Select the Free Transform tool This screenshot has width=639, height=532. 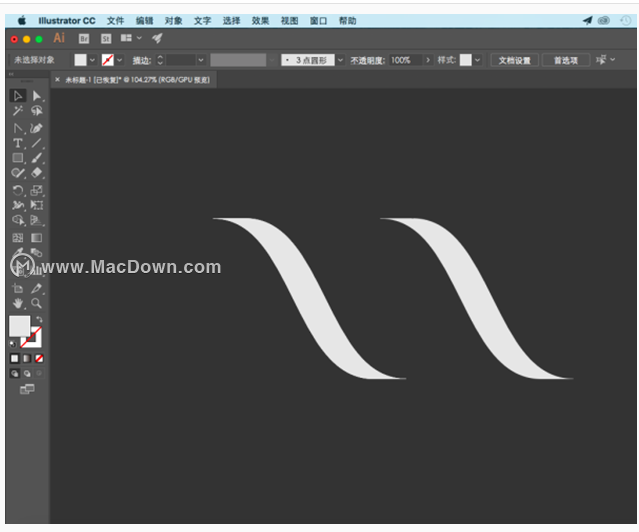coord(37,205)
